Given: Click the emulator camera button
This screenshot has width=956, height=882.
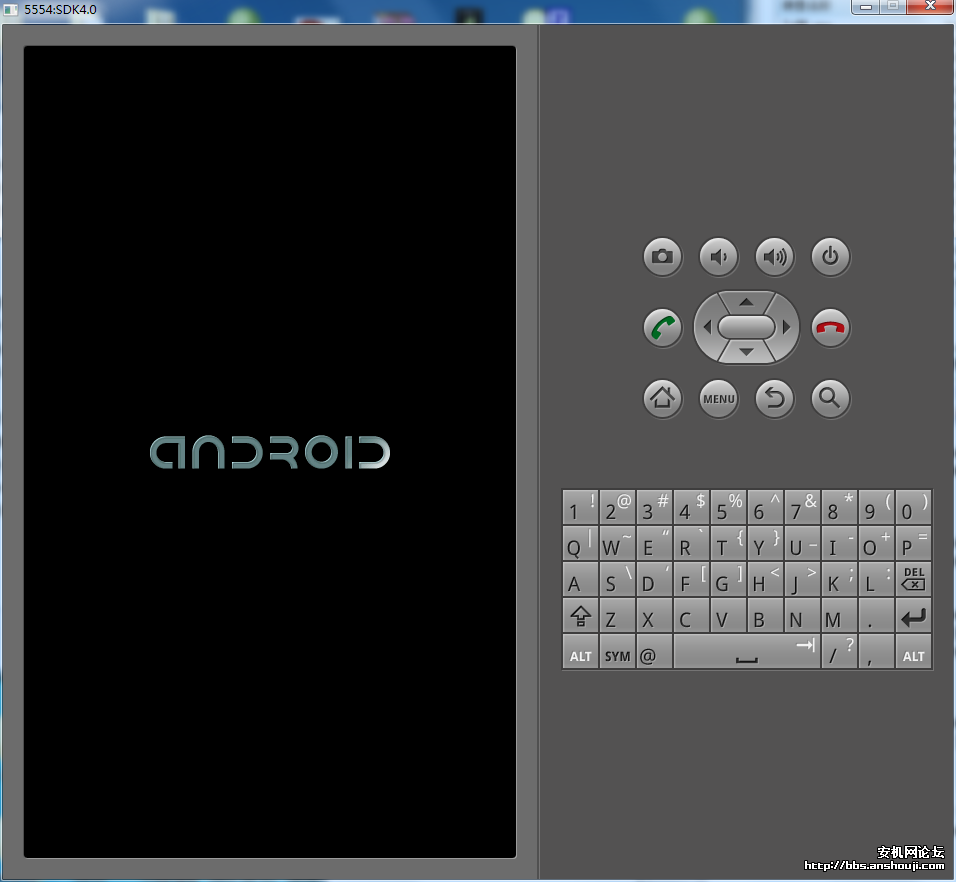Looking at the screenshot, I should click(x=663, y=257).
